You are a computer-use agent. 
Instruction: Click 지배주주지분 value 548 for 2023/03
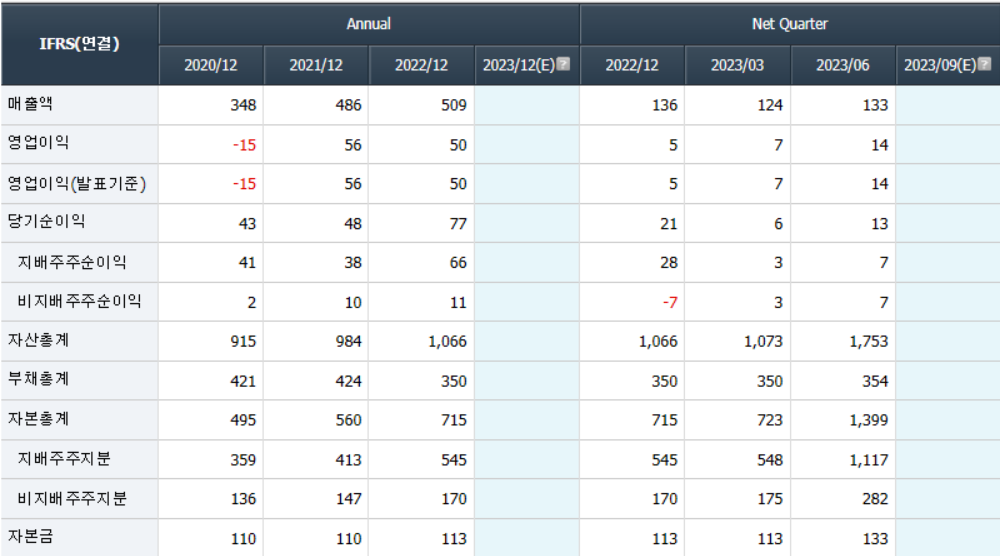770,460
